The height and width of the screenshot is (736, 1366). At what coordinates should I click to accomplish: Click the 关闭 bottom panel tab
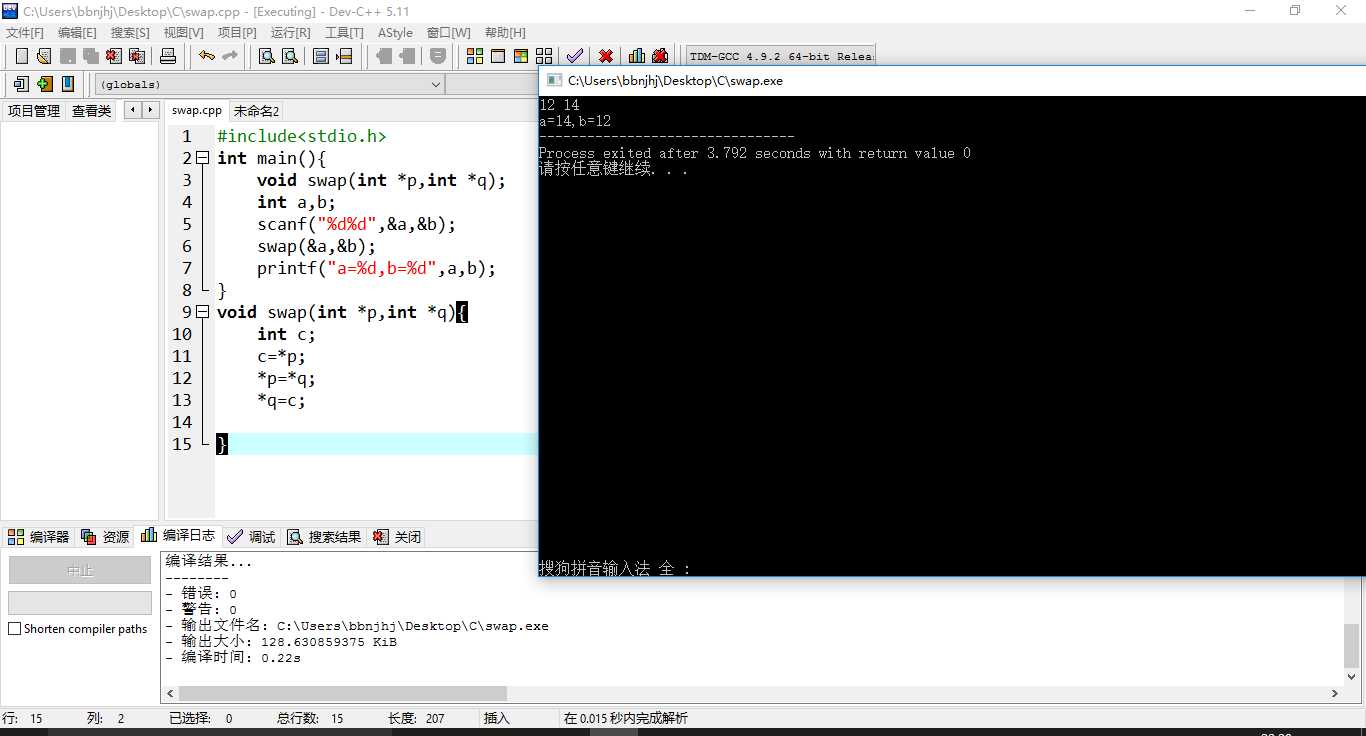coord(398,537)
